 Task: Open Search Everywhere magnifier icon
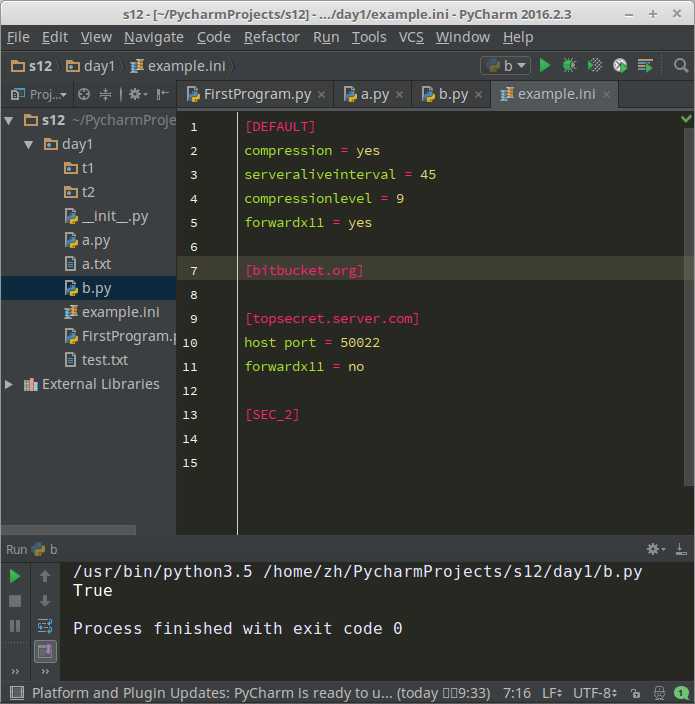pyautogui.click(x=681, y=66)
